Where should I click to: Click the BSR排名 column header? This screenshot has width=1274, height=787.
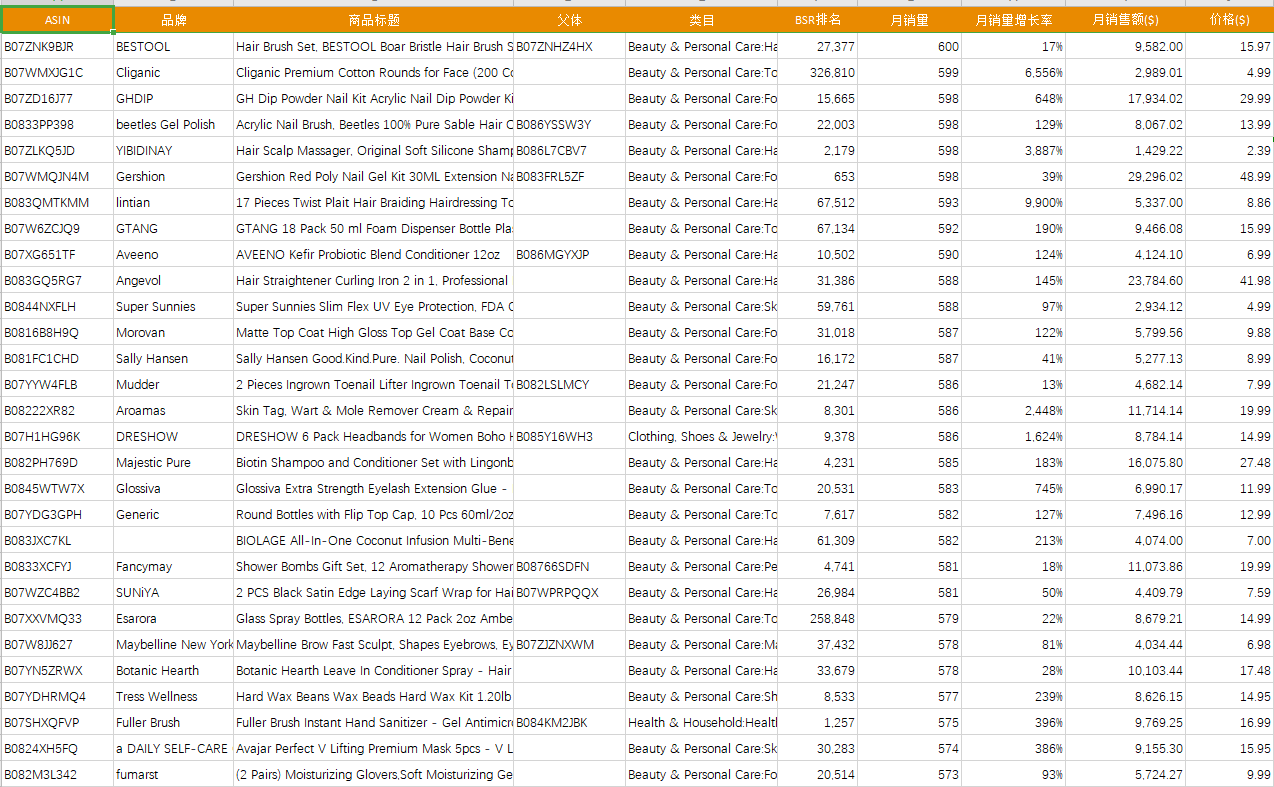[818, 20]
